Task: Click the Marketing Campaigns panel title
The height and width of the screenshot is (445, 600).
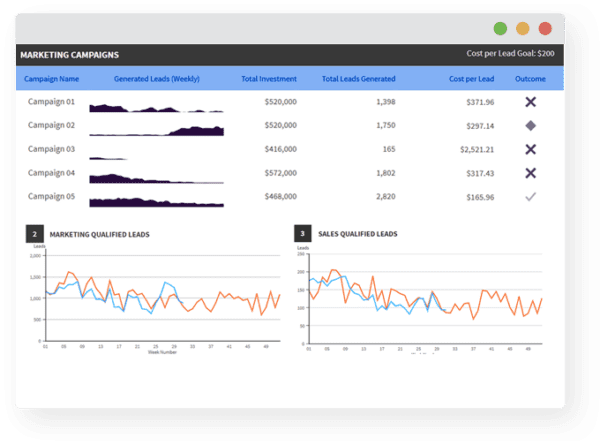Action: (70, 55)
